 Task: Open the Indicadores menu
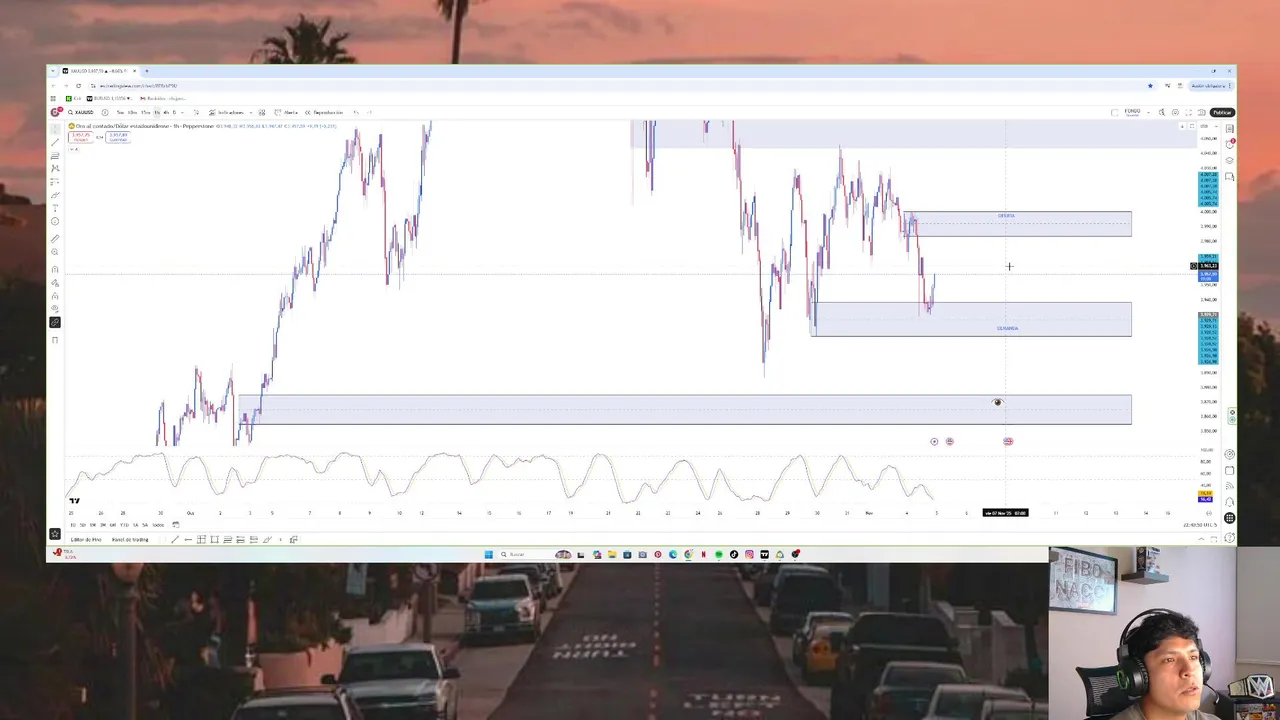(x=228, y=112)
